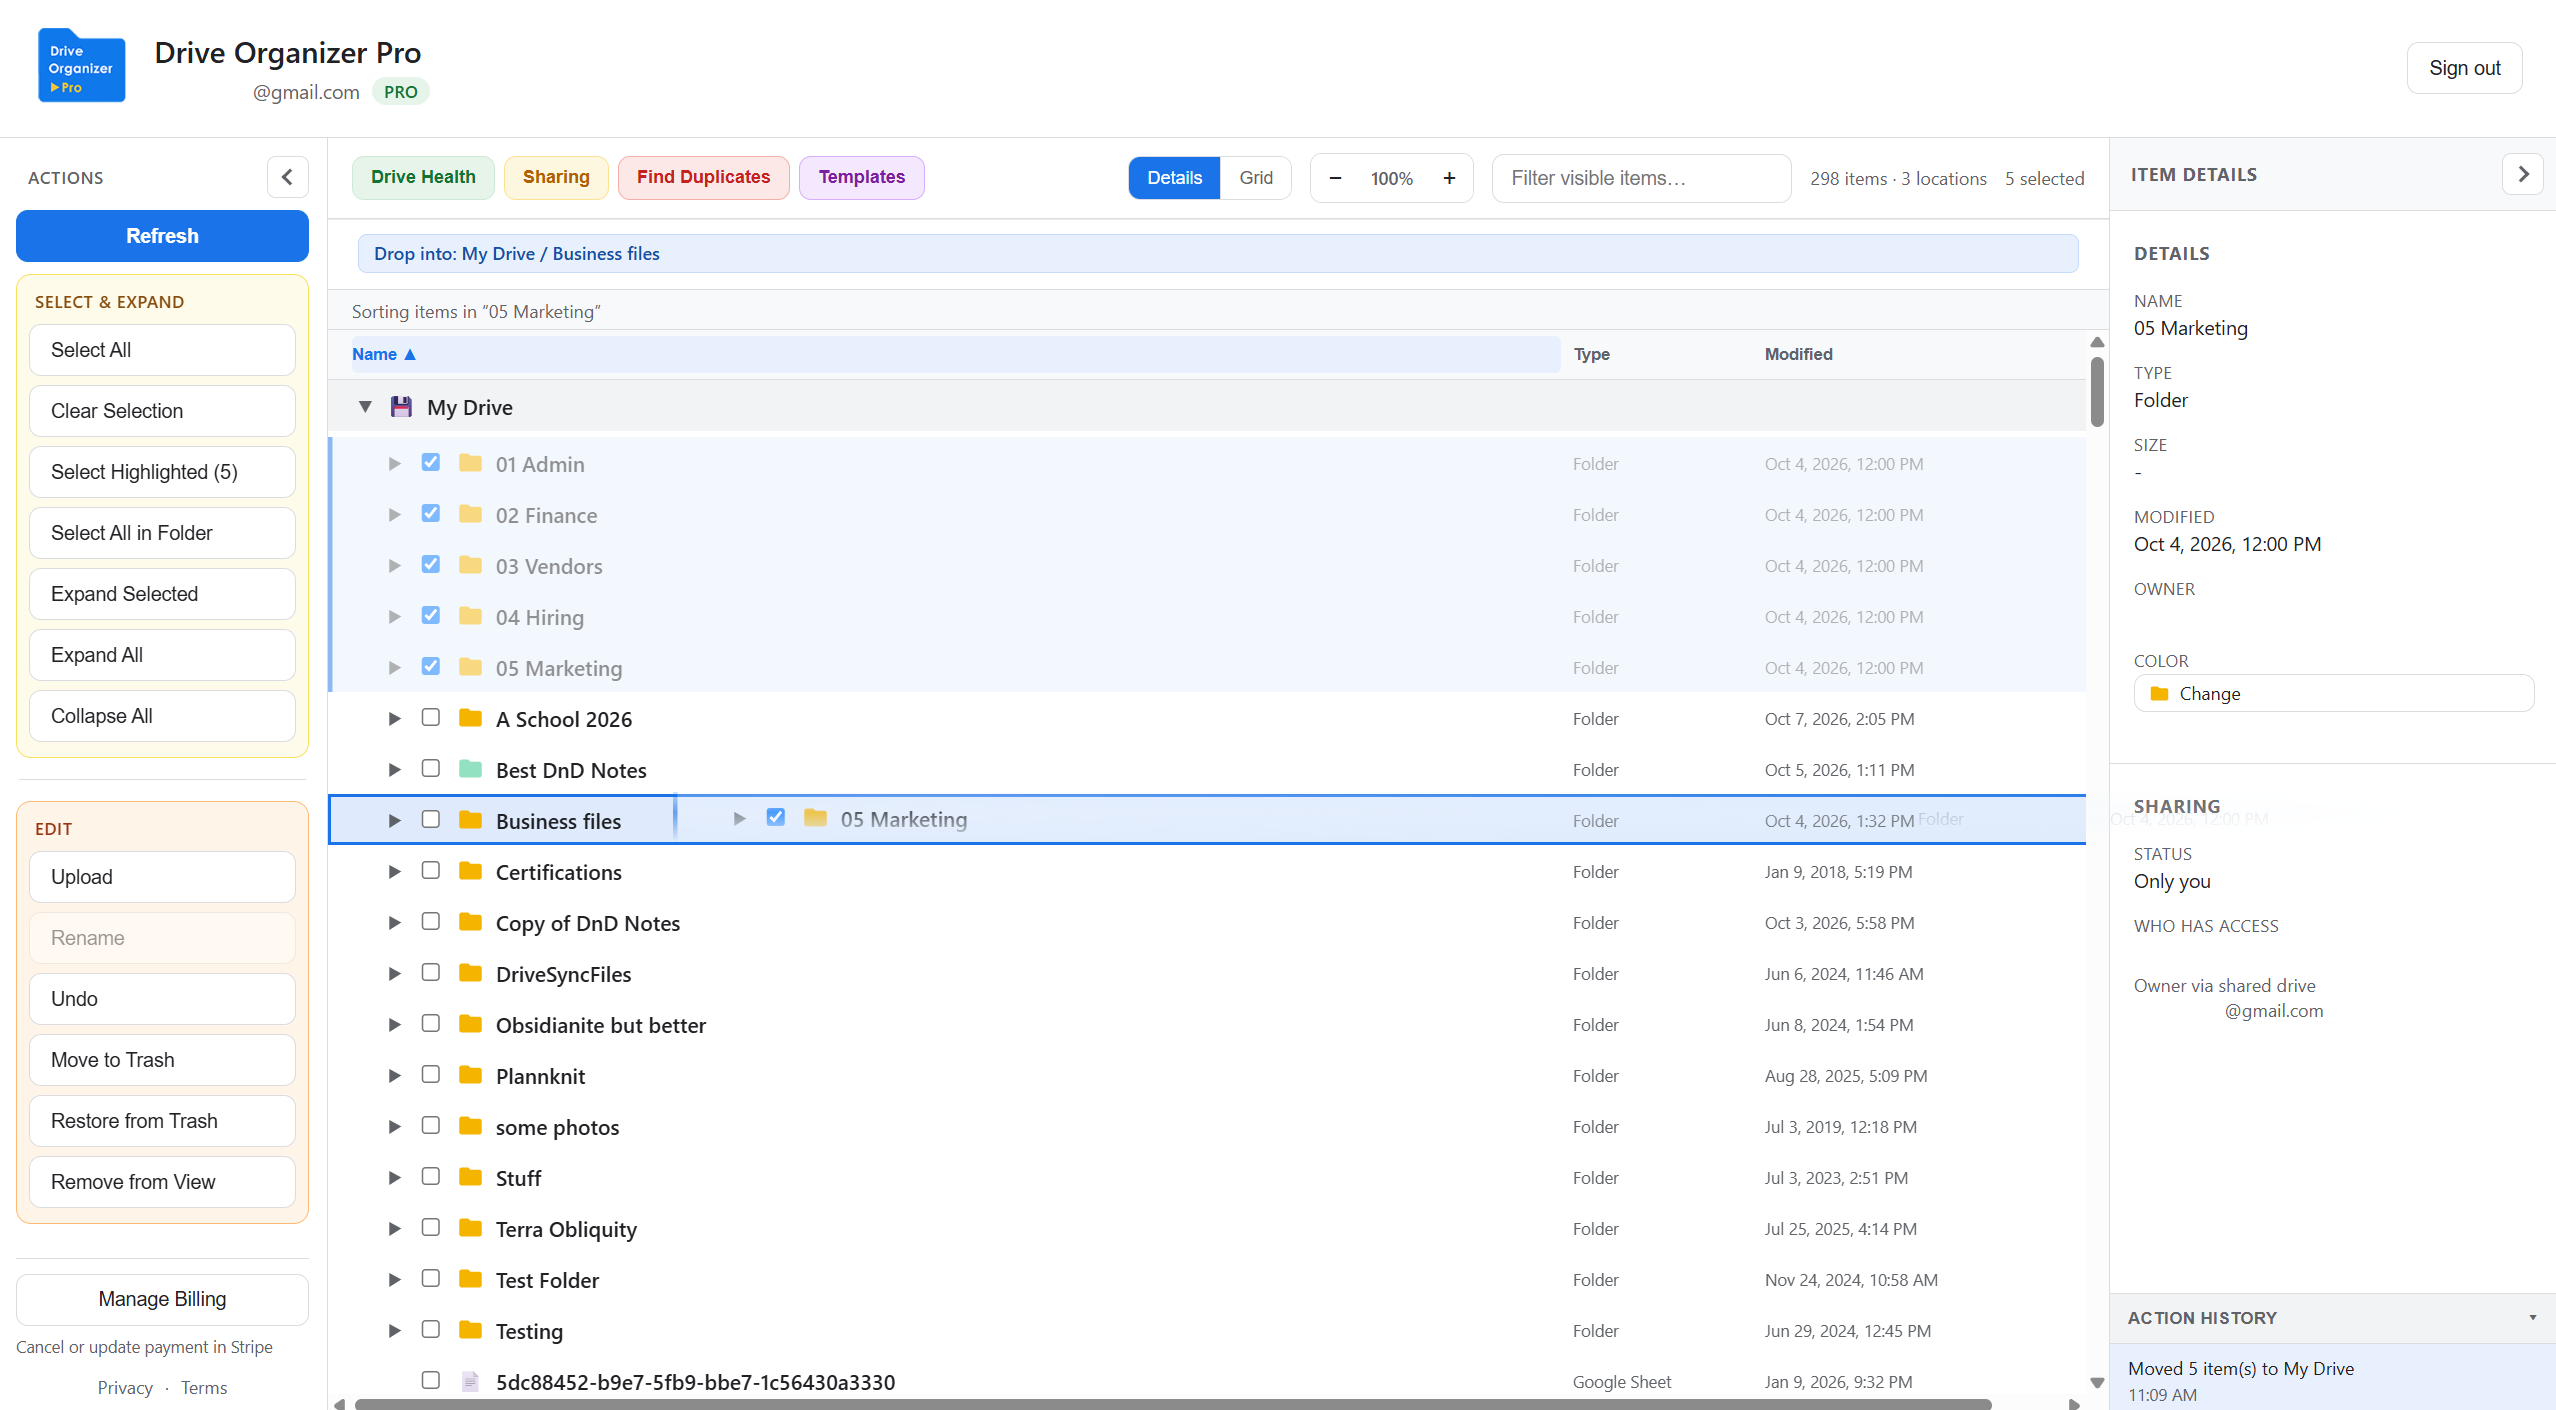Screen dimensions: 2556x1410
Task: Click the My Drive floppy disk icon
Action: 401,407
